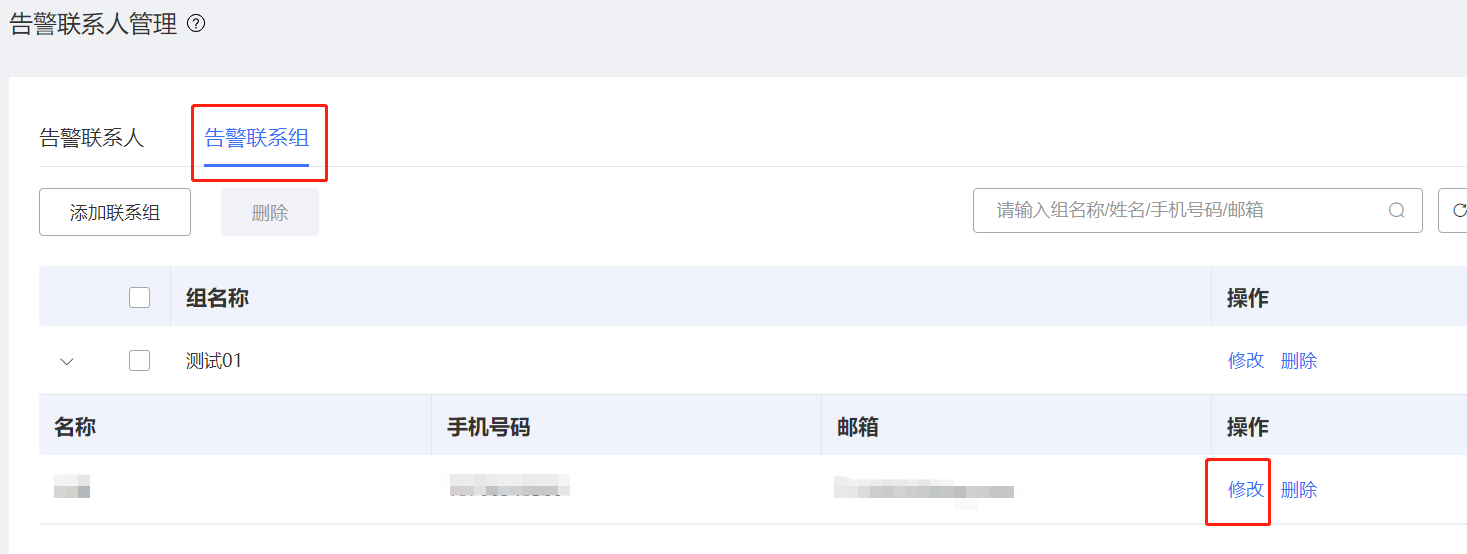Image resolution: width=1467 pixels, height=554 pixels.
Task: Click the grey 删除 button beside 添加联系组
Action: pos(270,212)
